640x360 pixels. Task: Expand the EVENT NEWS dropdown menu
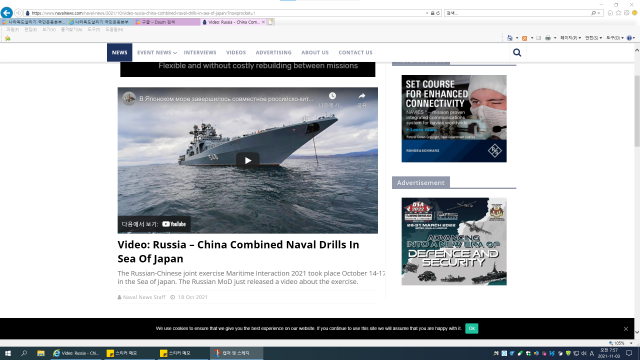157,52
